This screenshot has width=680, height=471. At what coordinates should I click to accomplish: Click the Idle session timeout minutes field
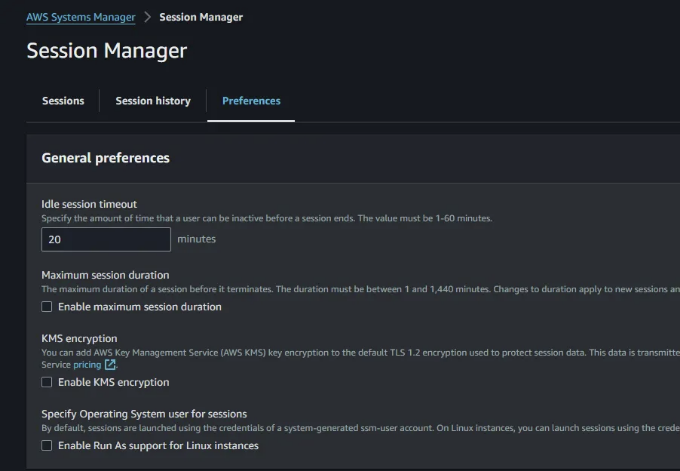[x=106, y=239]
